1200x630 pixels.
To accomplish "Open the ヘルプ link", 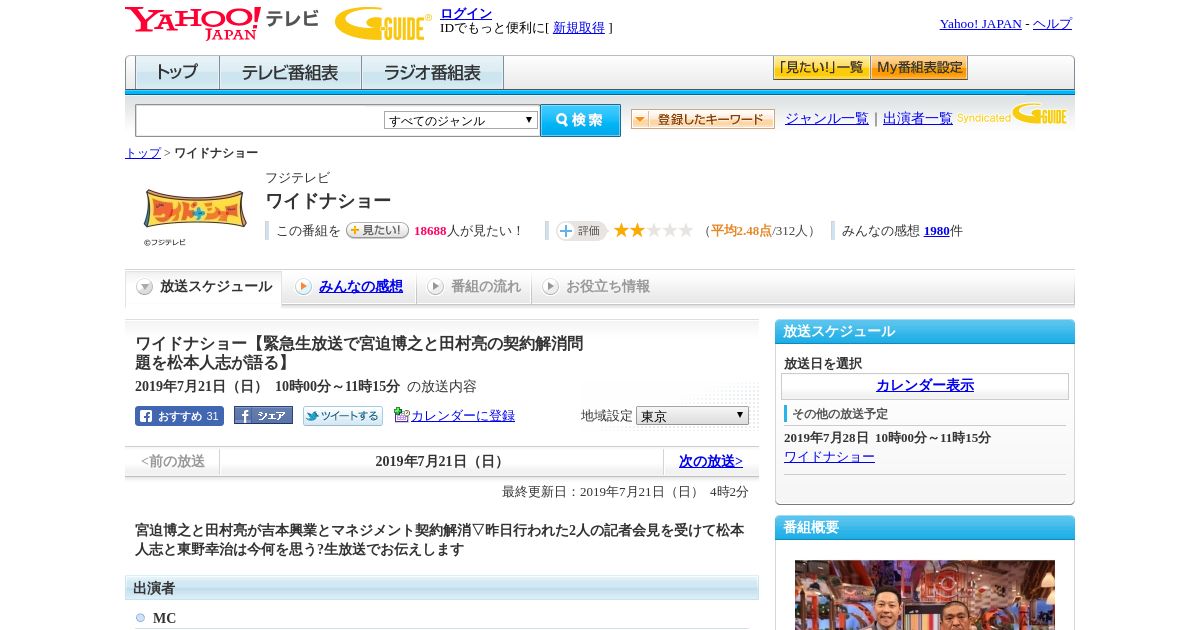I will coord(1052,24).
